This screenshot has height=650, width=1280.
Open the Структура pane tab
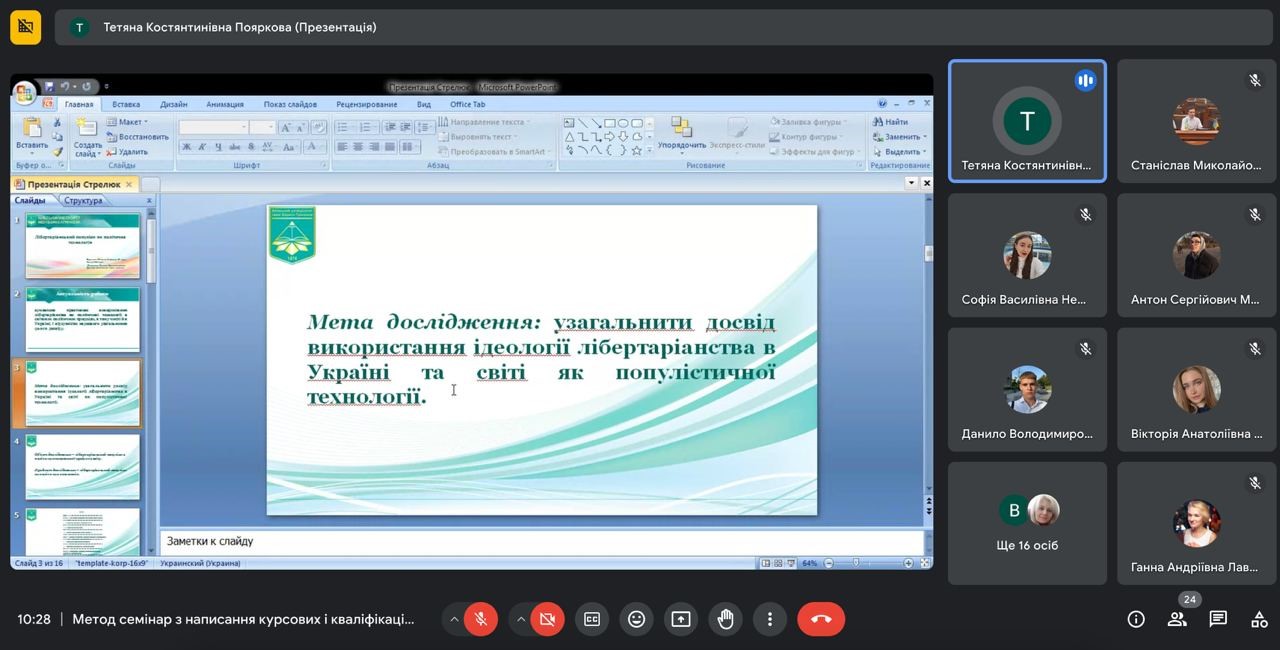click(x=83, y=200)
